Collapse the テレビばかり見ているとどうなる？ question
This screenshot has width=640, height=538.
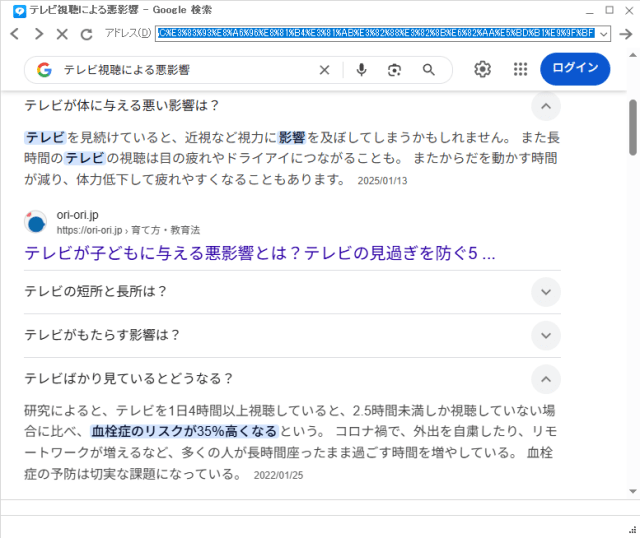[x=546, y=379]
